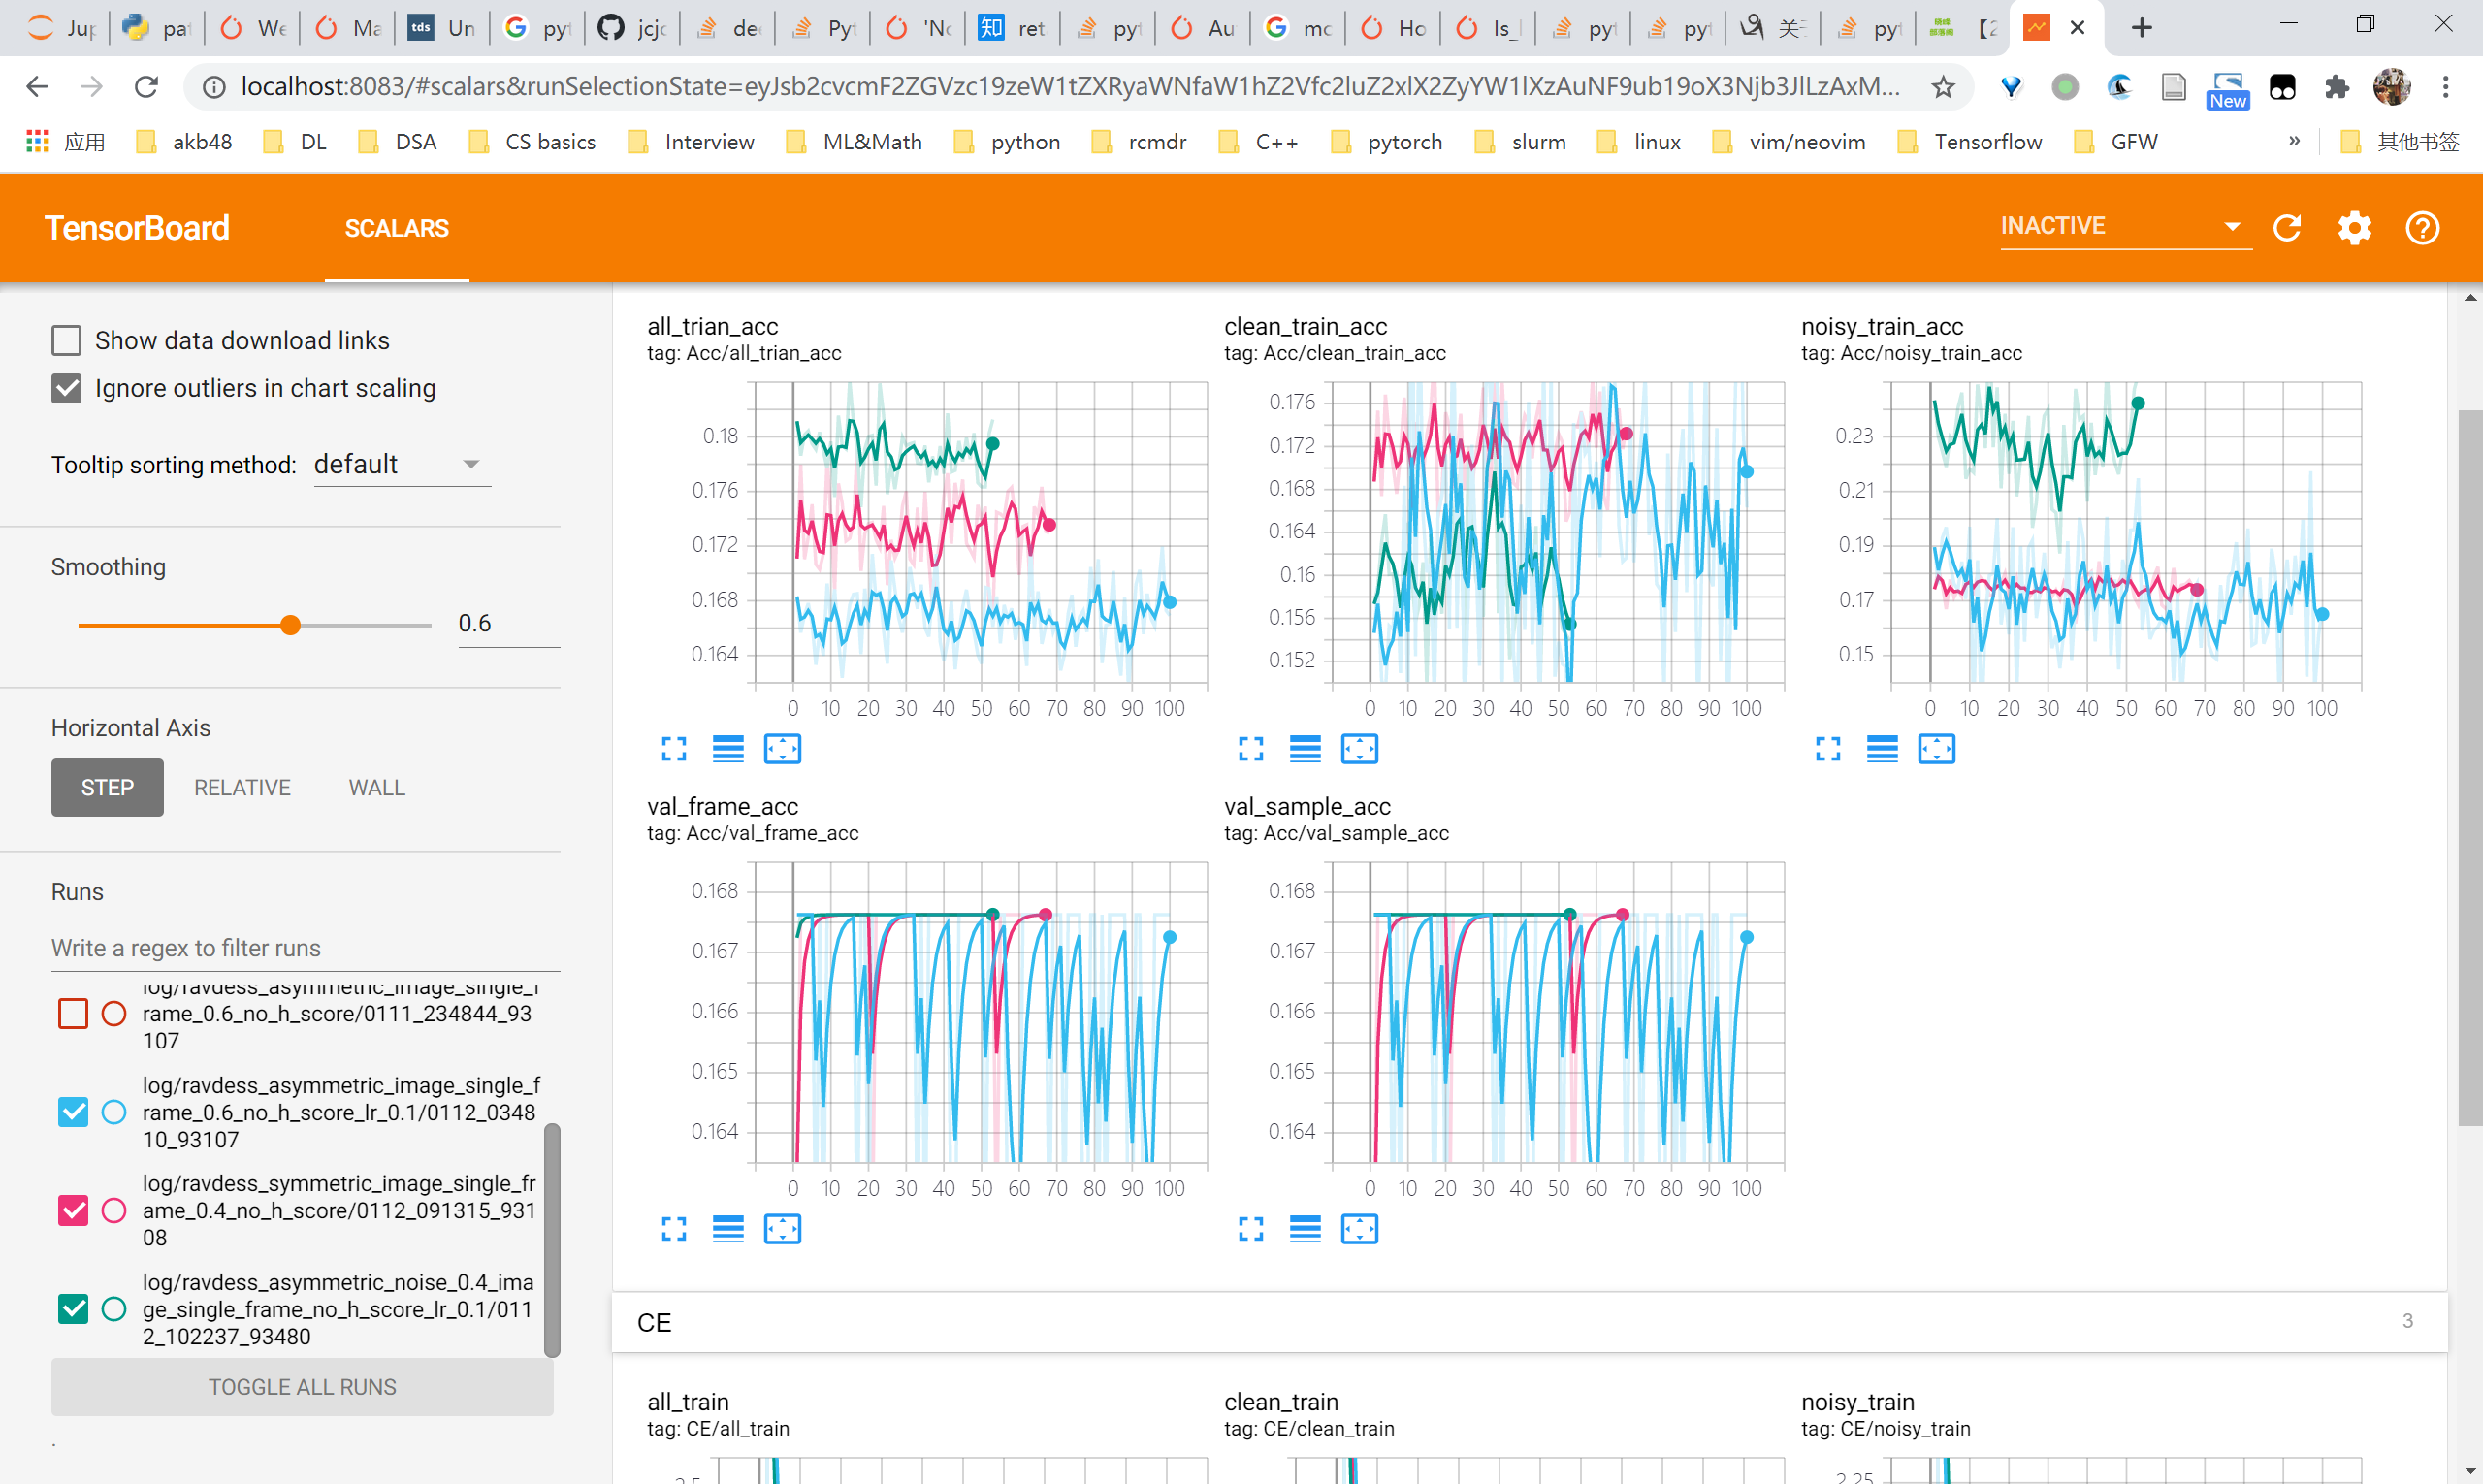2483x1484 pixels.
Task: Expand noisy_train_acc chart to full size
Action: click(1828, 749)
